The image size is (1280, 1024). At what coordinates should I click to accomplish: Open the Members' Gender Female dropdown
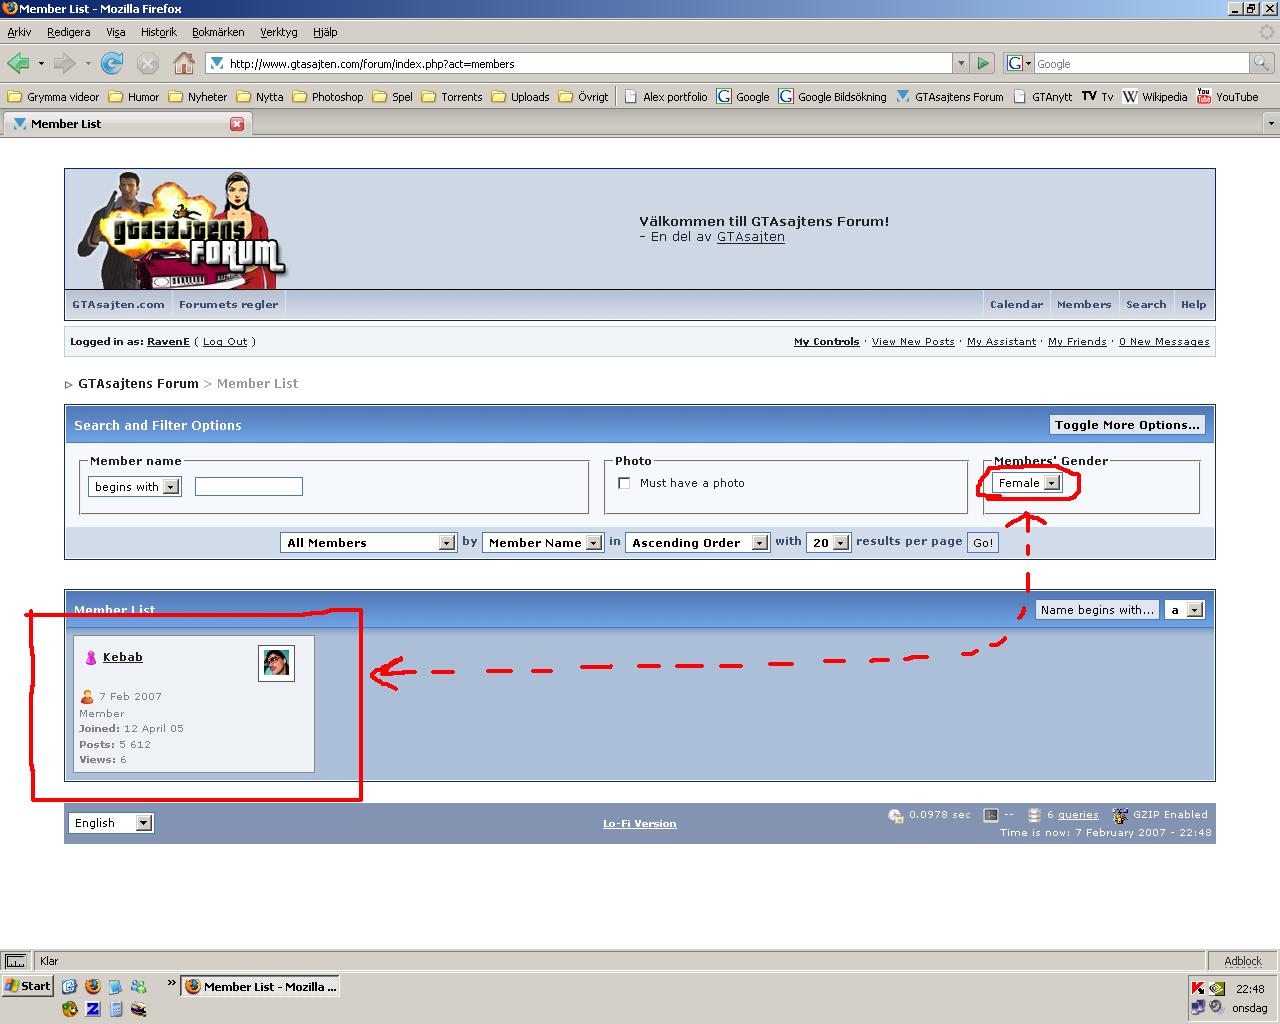point(1027,483)
